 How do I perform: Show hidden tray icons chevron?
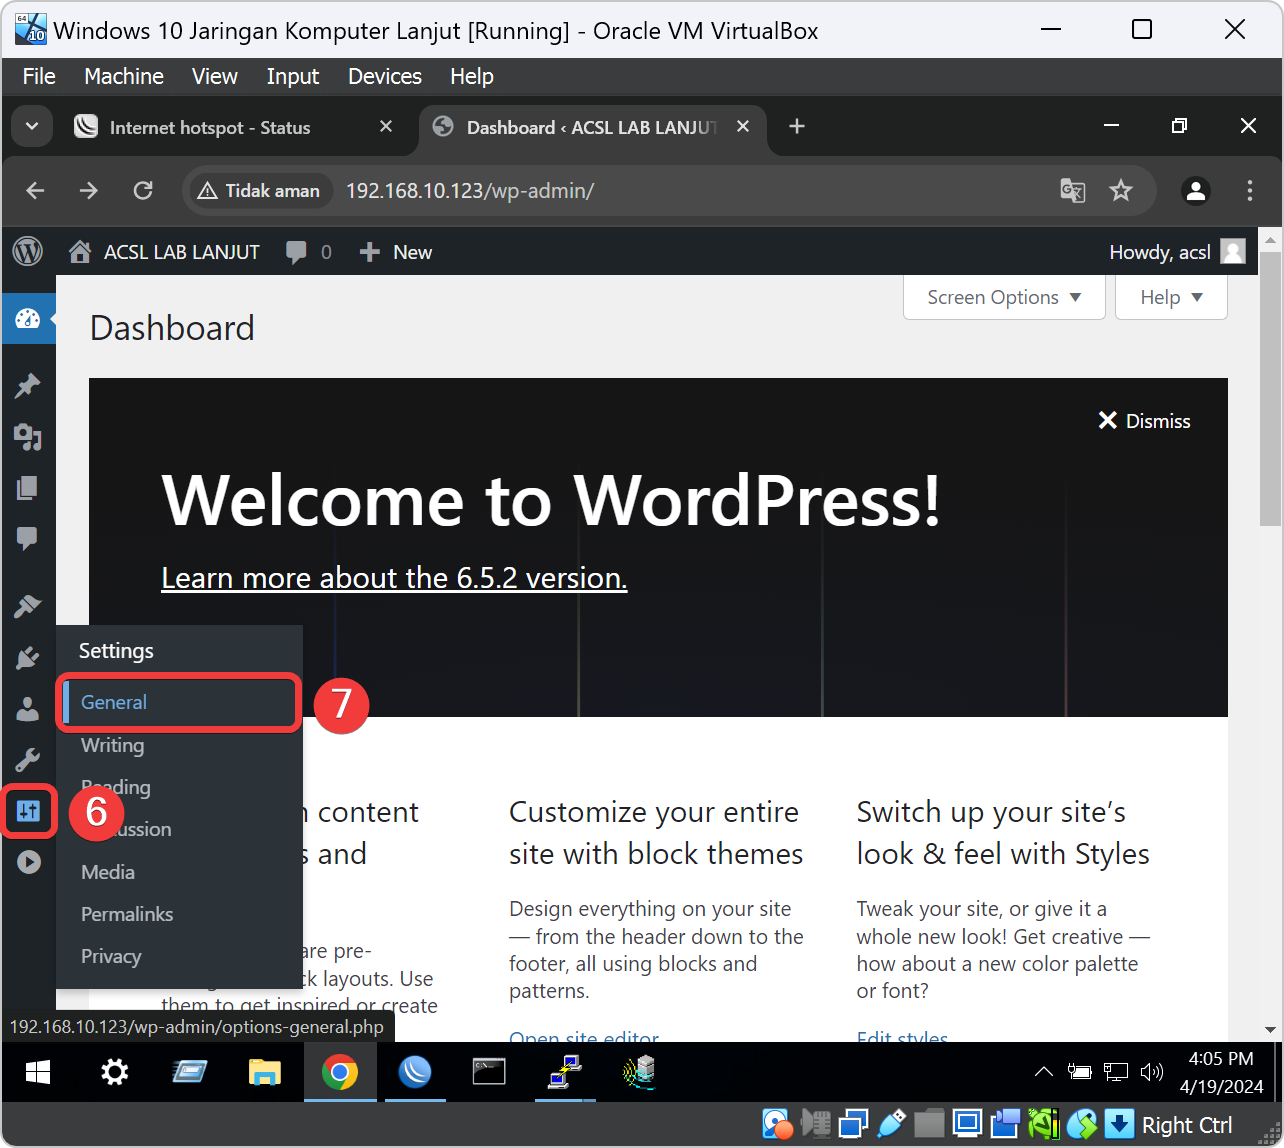click(x=1043, y=1072)
